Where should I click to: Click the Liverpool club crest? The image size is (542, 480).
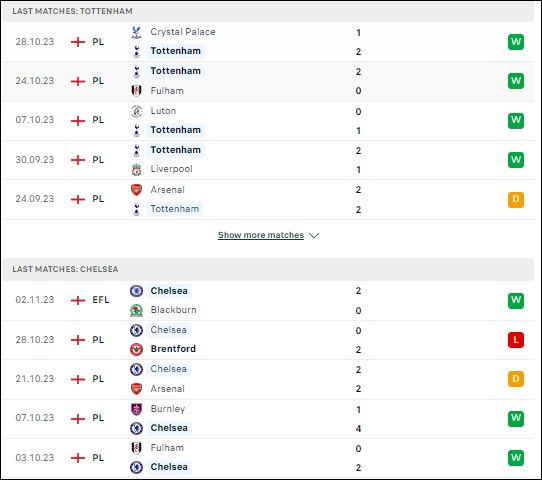coord(137,169)
